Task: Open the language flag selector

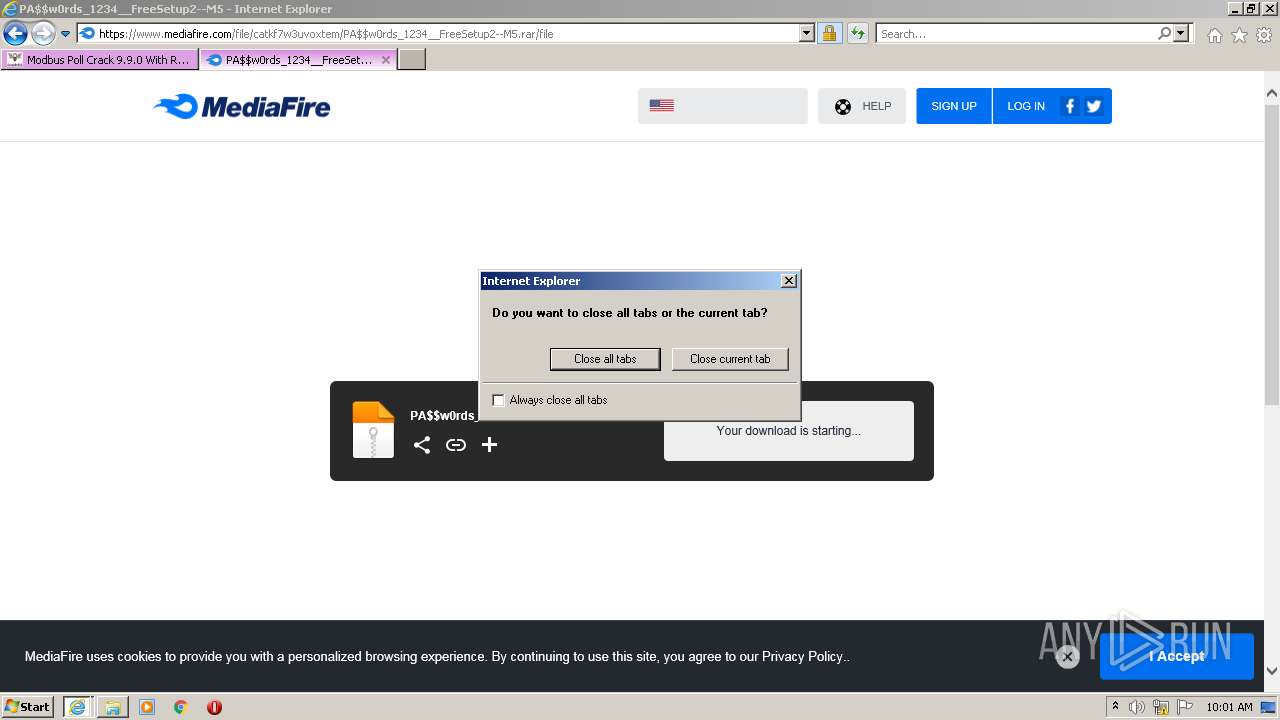Action: click(723, 106)
